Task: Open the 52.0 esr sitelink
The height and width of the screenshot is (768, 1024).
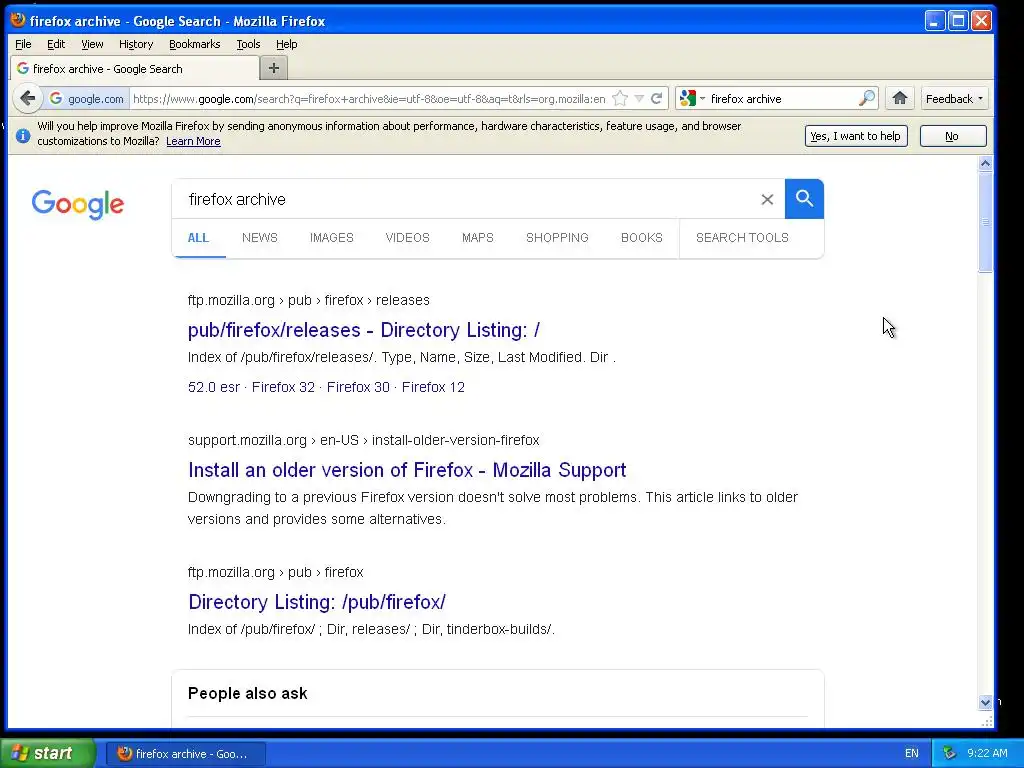Action: (x=214, y=387)
